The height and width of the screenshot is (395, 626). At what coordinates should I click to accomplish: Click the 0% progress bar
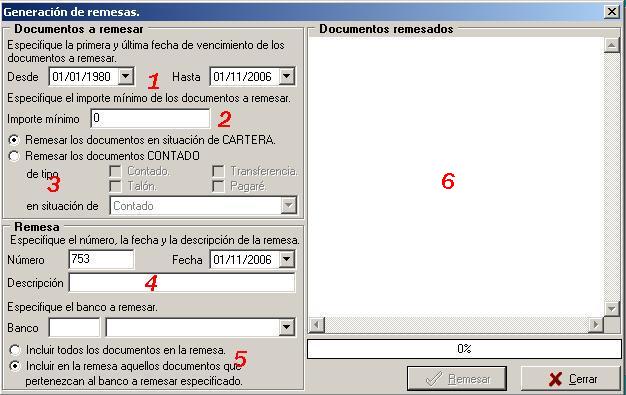click(x=464, y=349)
